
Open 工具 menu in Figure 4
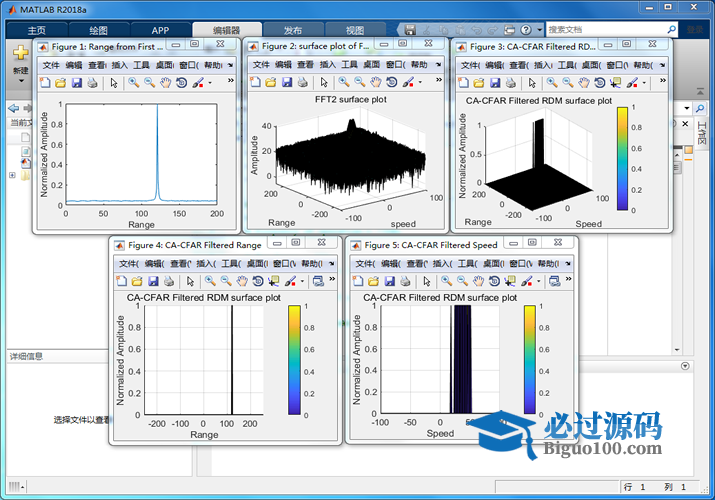pos(231,263)
